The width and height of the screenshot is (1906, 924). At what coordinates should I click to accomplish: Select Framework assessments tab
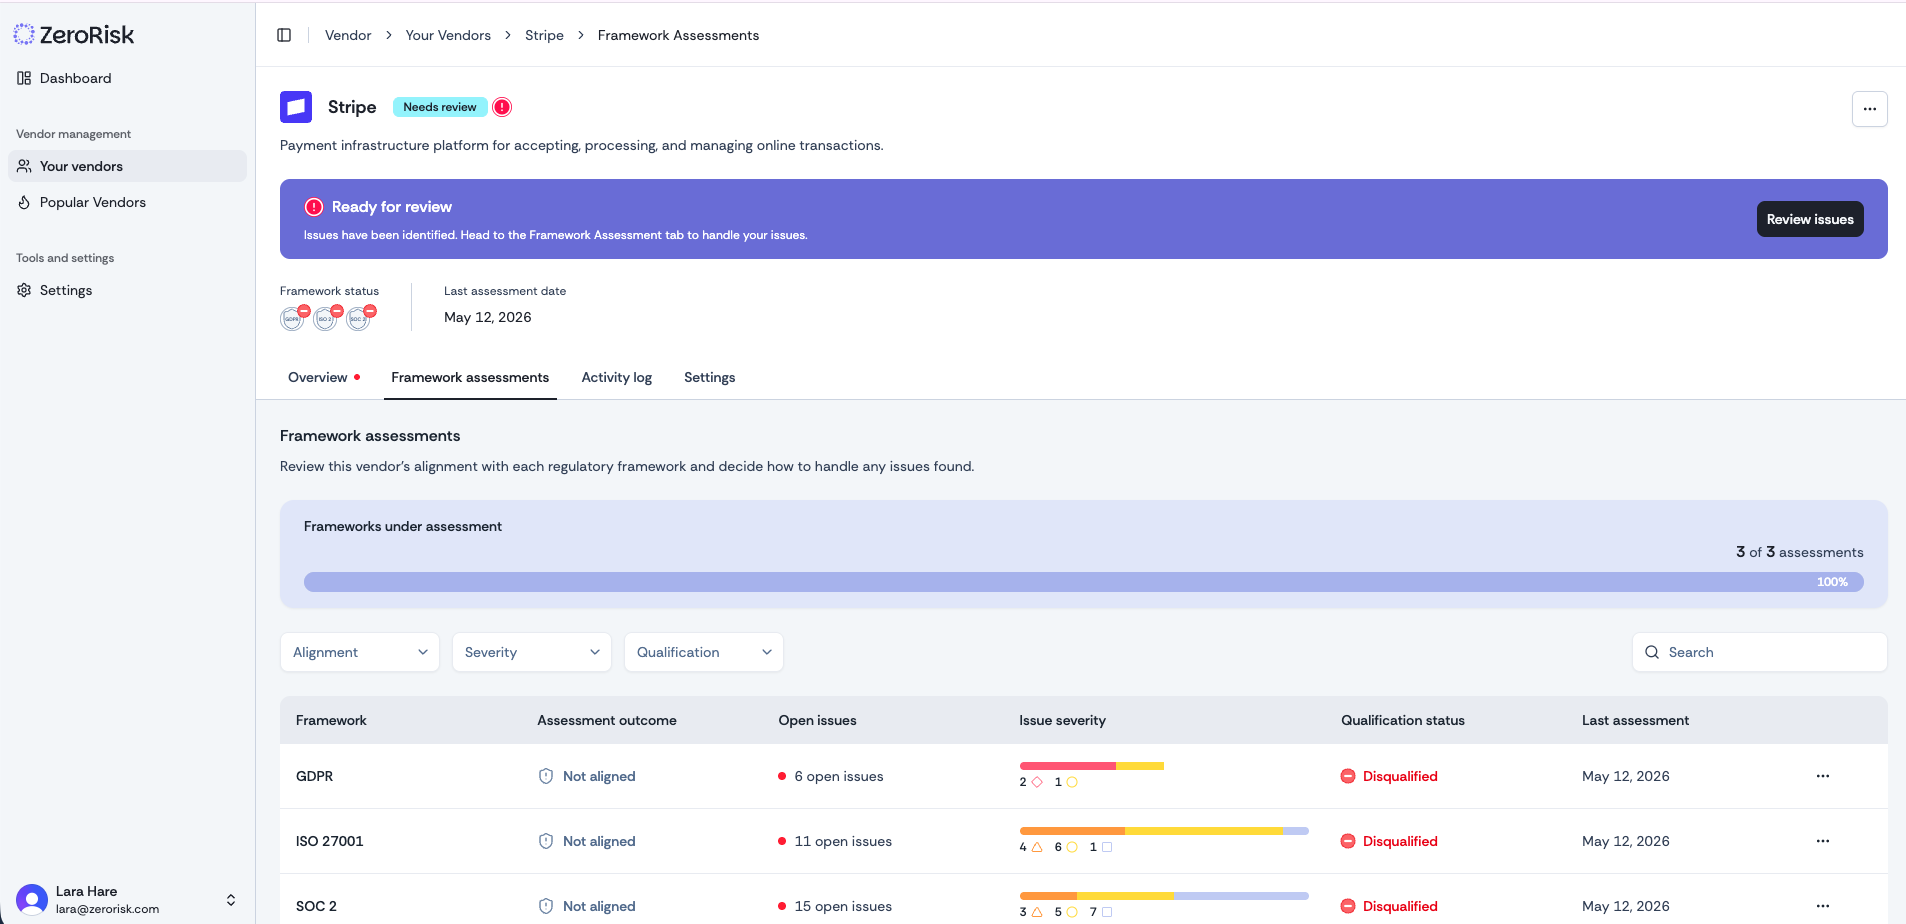(470, 377)
